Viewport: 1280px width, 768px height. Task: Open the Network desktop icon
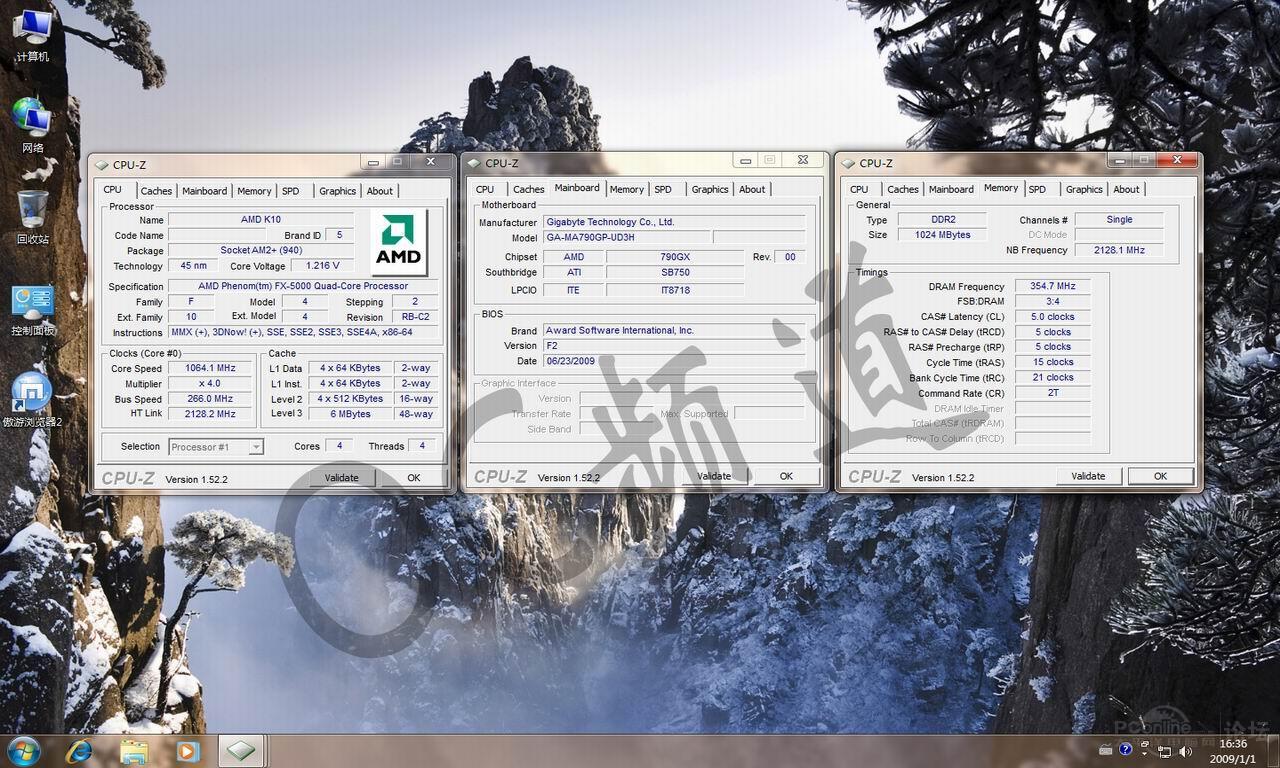pos(33,125)
